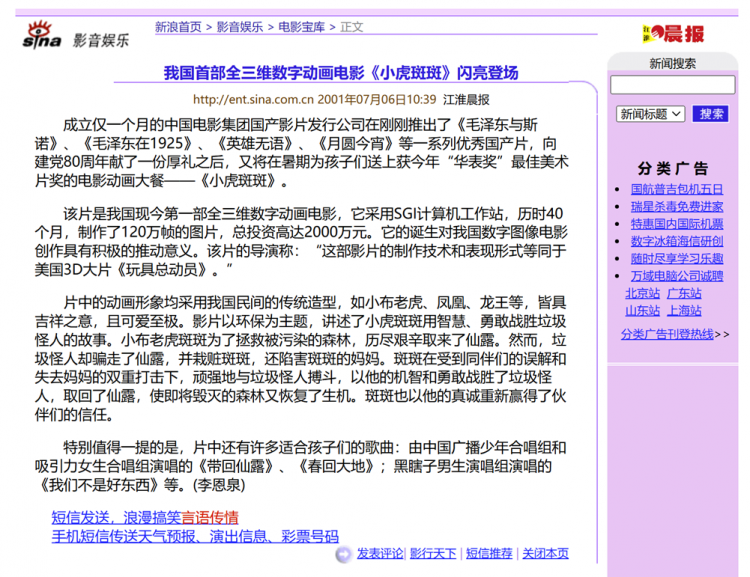The height and width of the screenshot is (577, 750).
Task: Click the round arrow icon beside 发表评论
Action: (x=343, y=555)
